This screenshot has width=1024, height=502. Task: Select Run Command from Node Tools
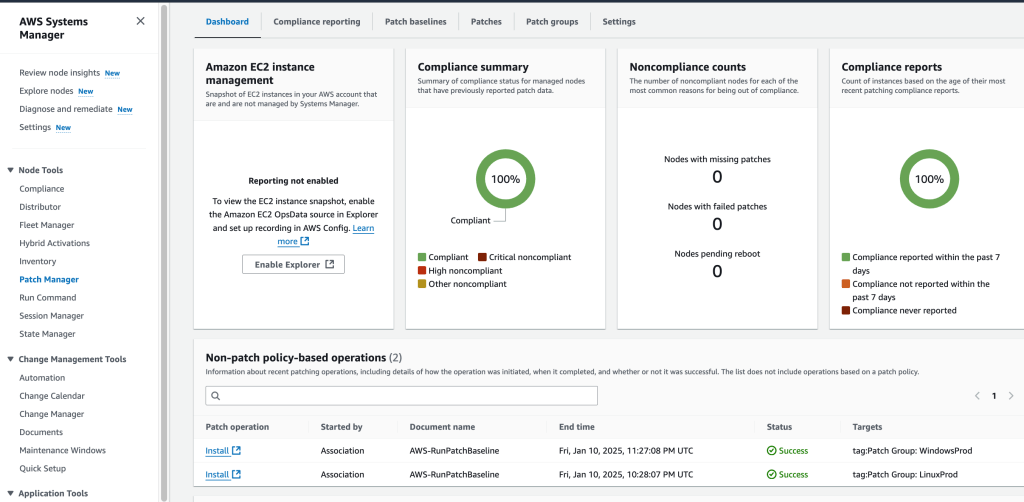pos(47,298)
